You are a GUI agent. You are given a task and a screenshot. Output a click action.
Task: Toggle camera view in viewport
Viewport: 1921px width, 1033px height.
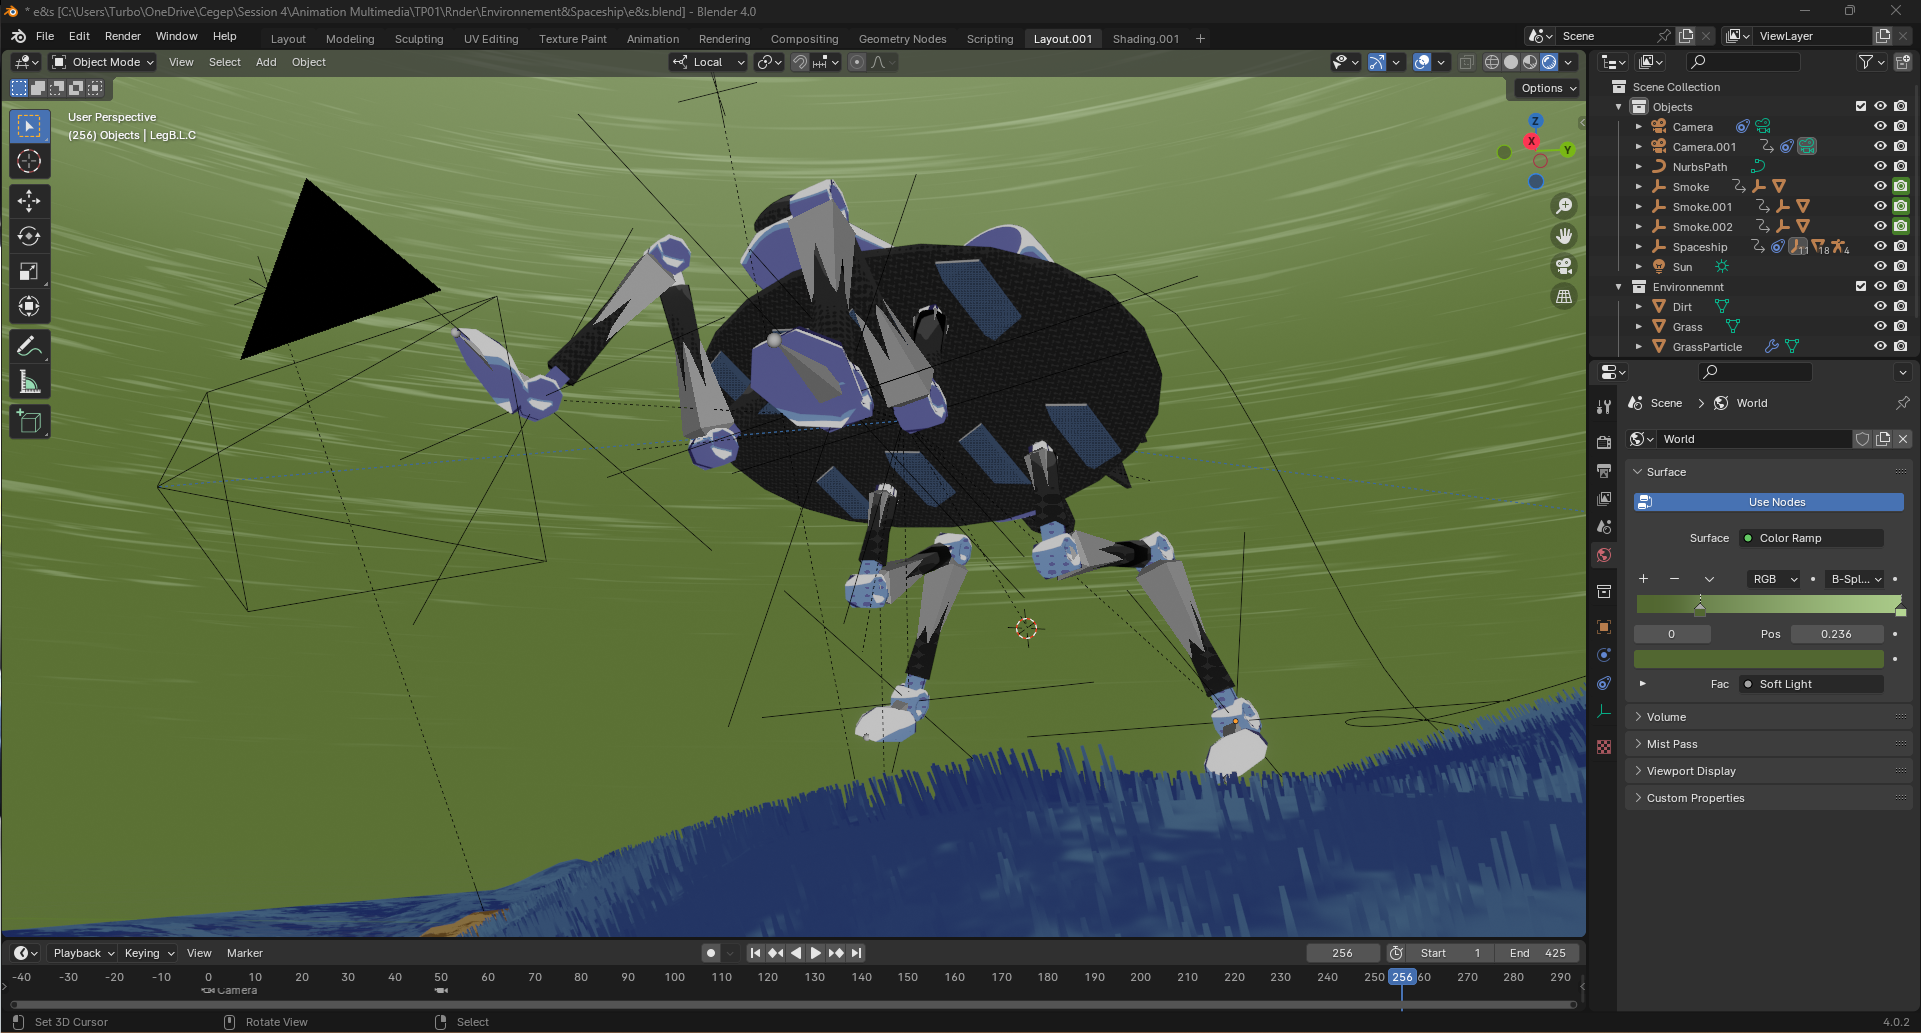point(1563,266)
